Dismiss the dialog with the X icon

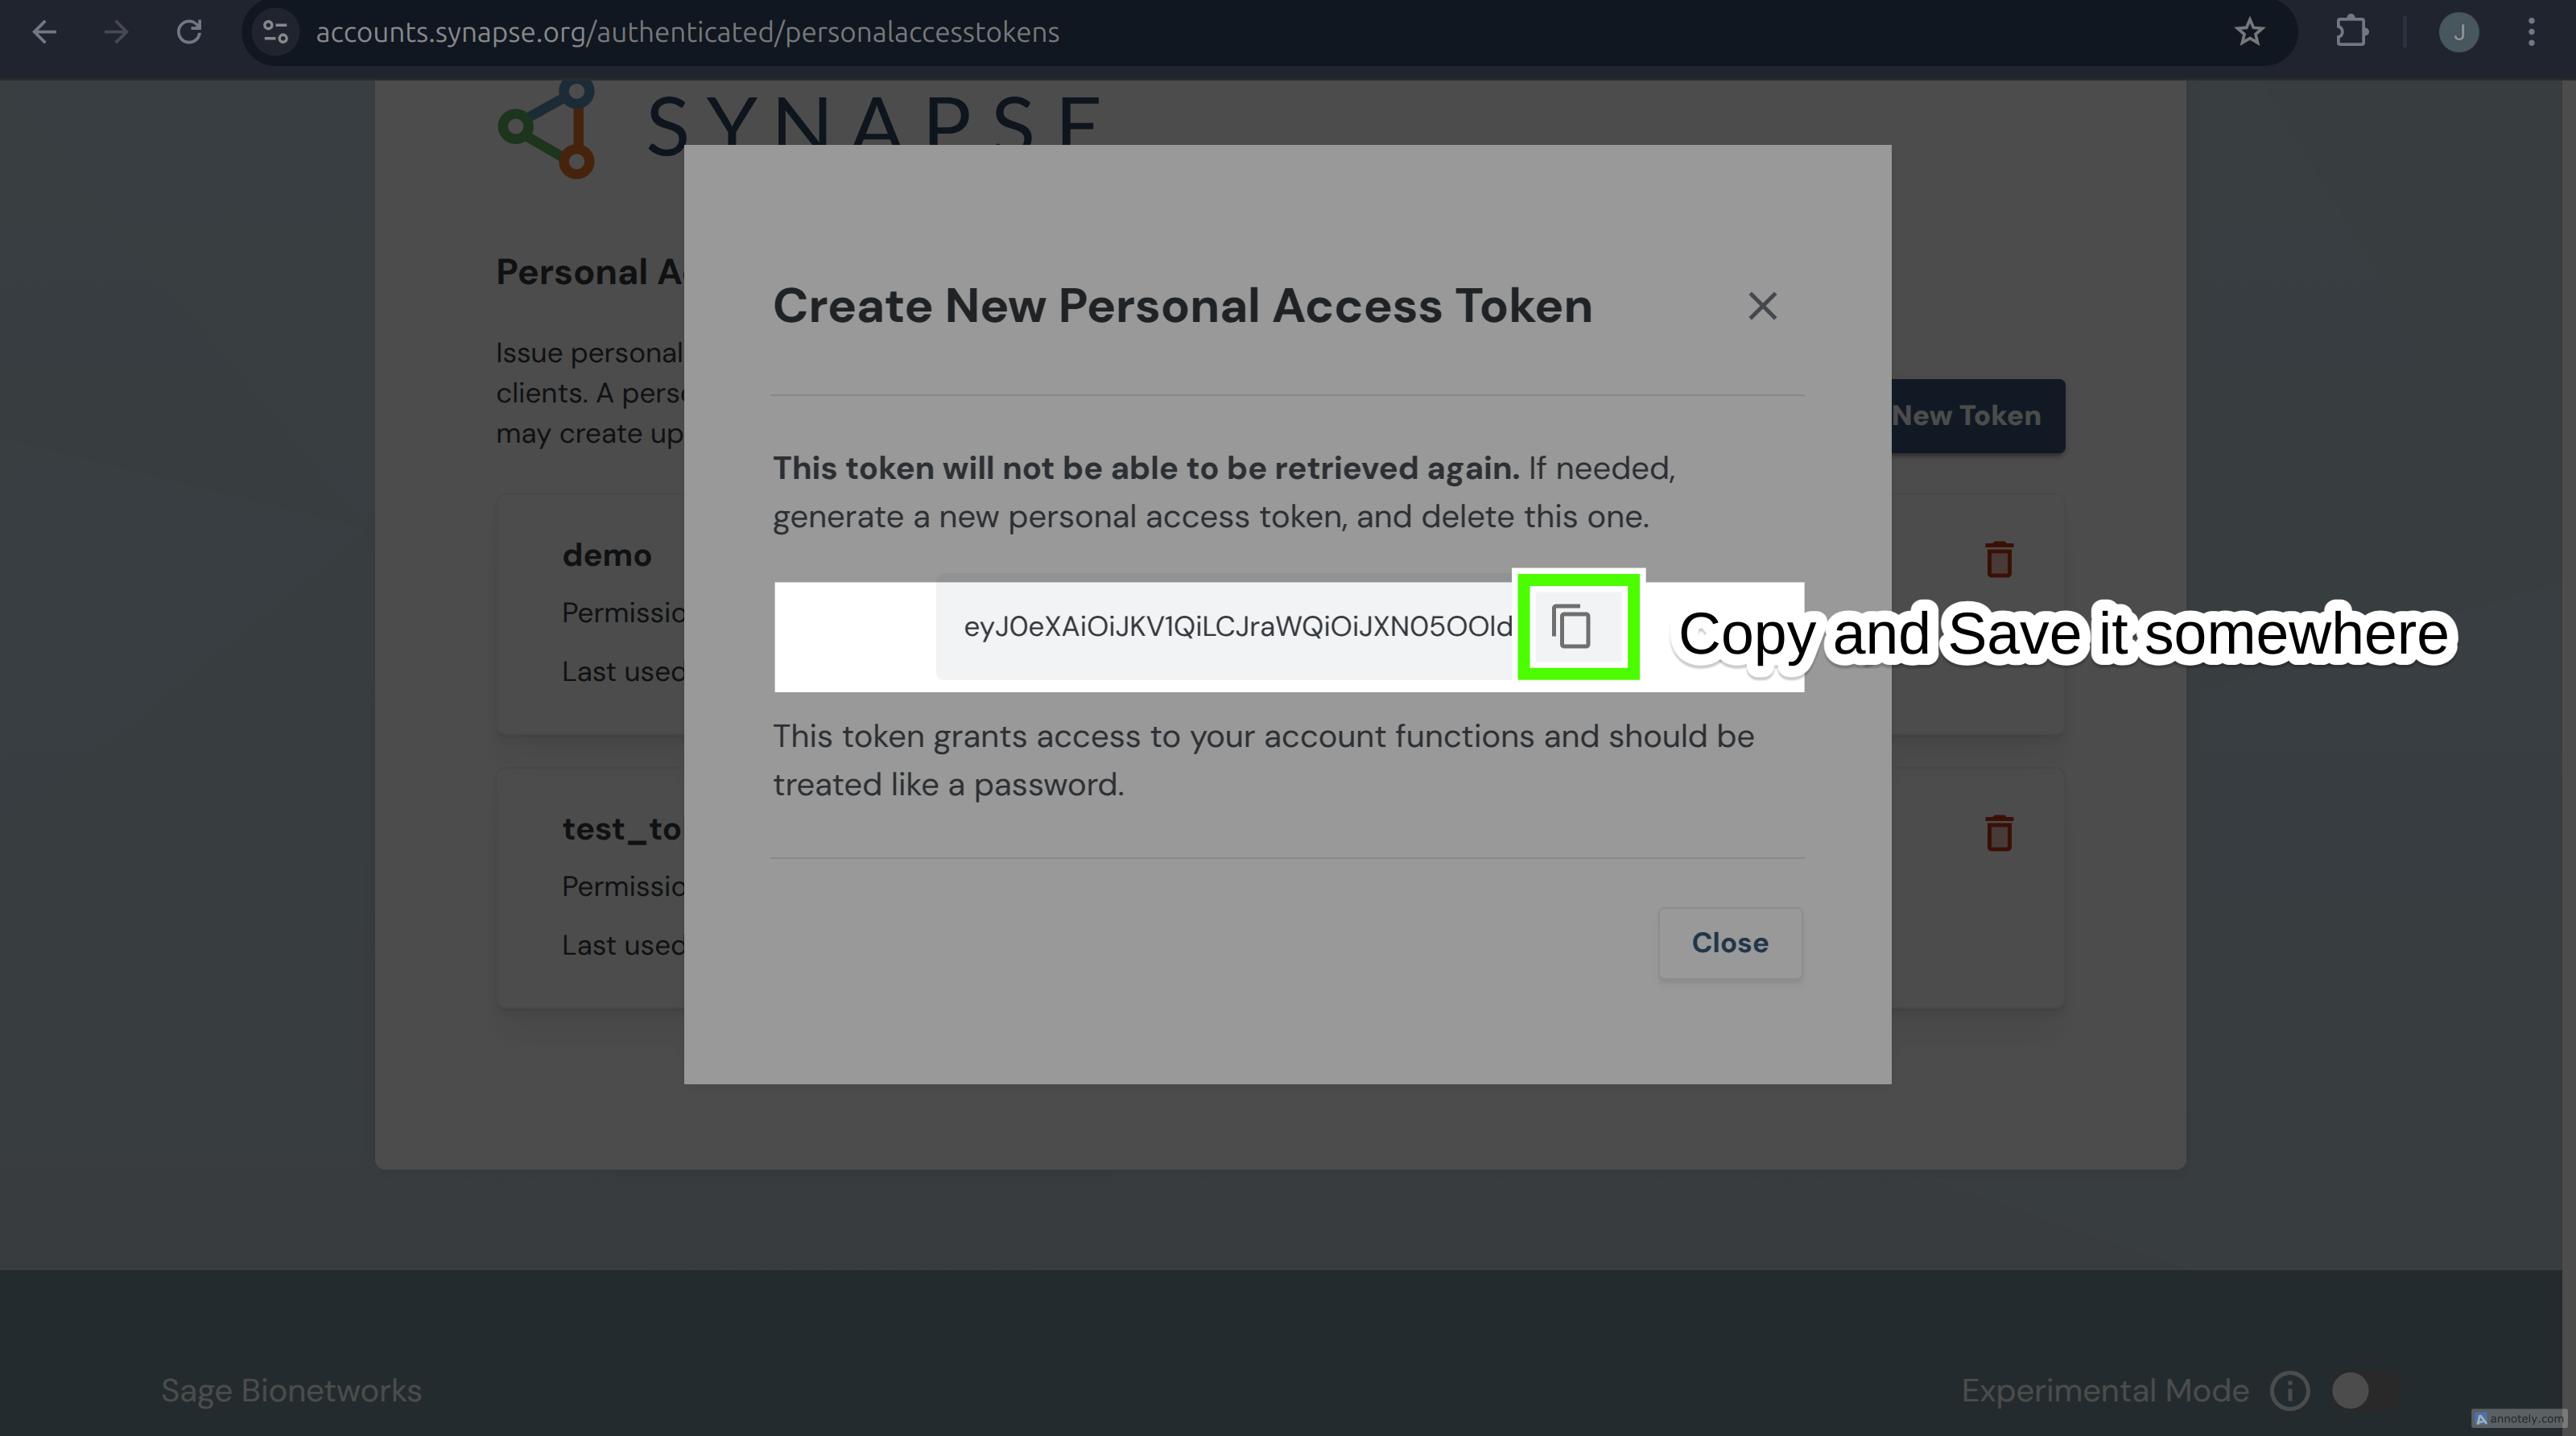(x=1762, y=306)
